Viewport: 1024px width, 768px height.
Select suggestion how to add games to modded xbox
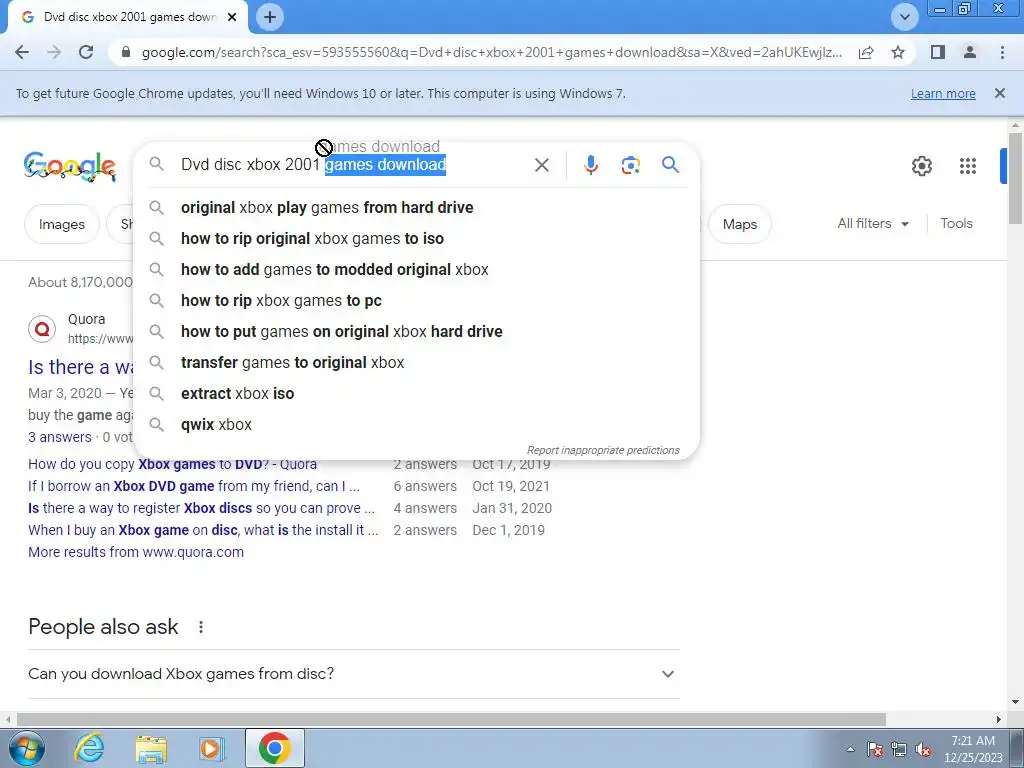click(416, 270)
